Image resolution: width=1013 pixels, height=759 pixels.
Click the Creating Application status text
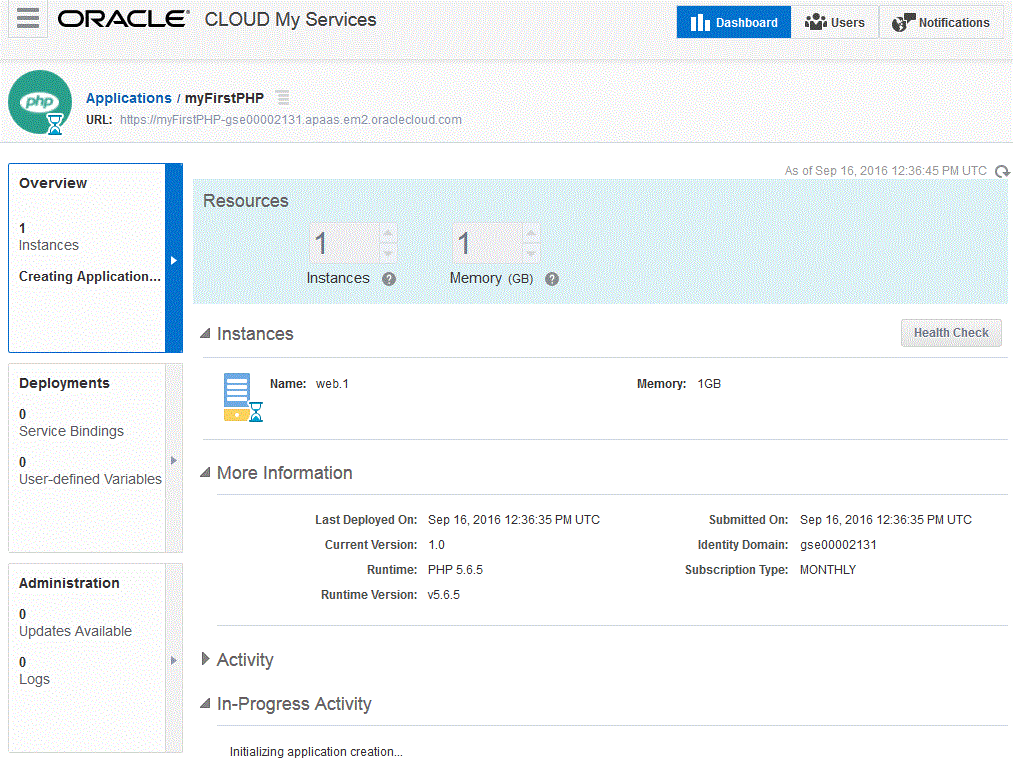tap(90, 276)
